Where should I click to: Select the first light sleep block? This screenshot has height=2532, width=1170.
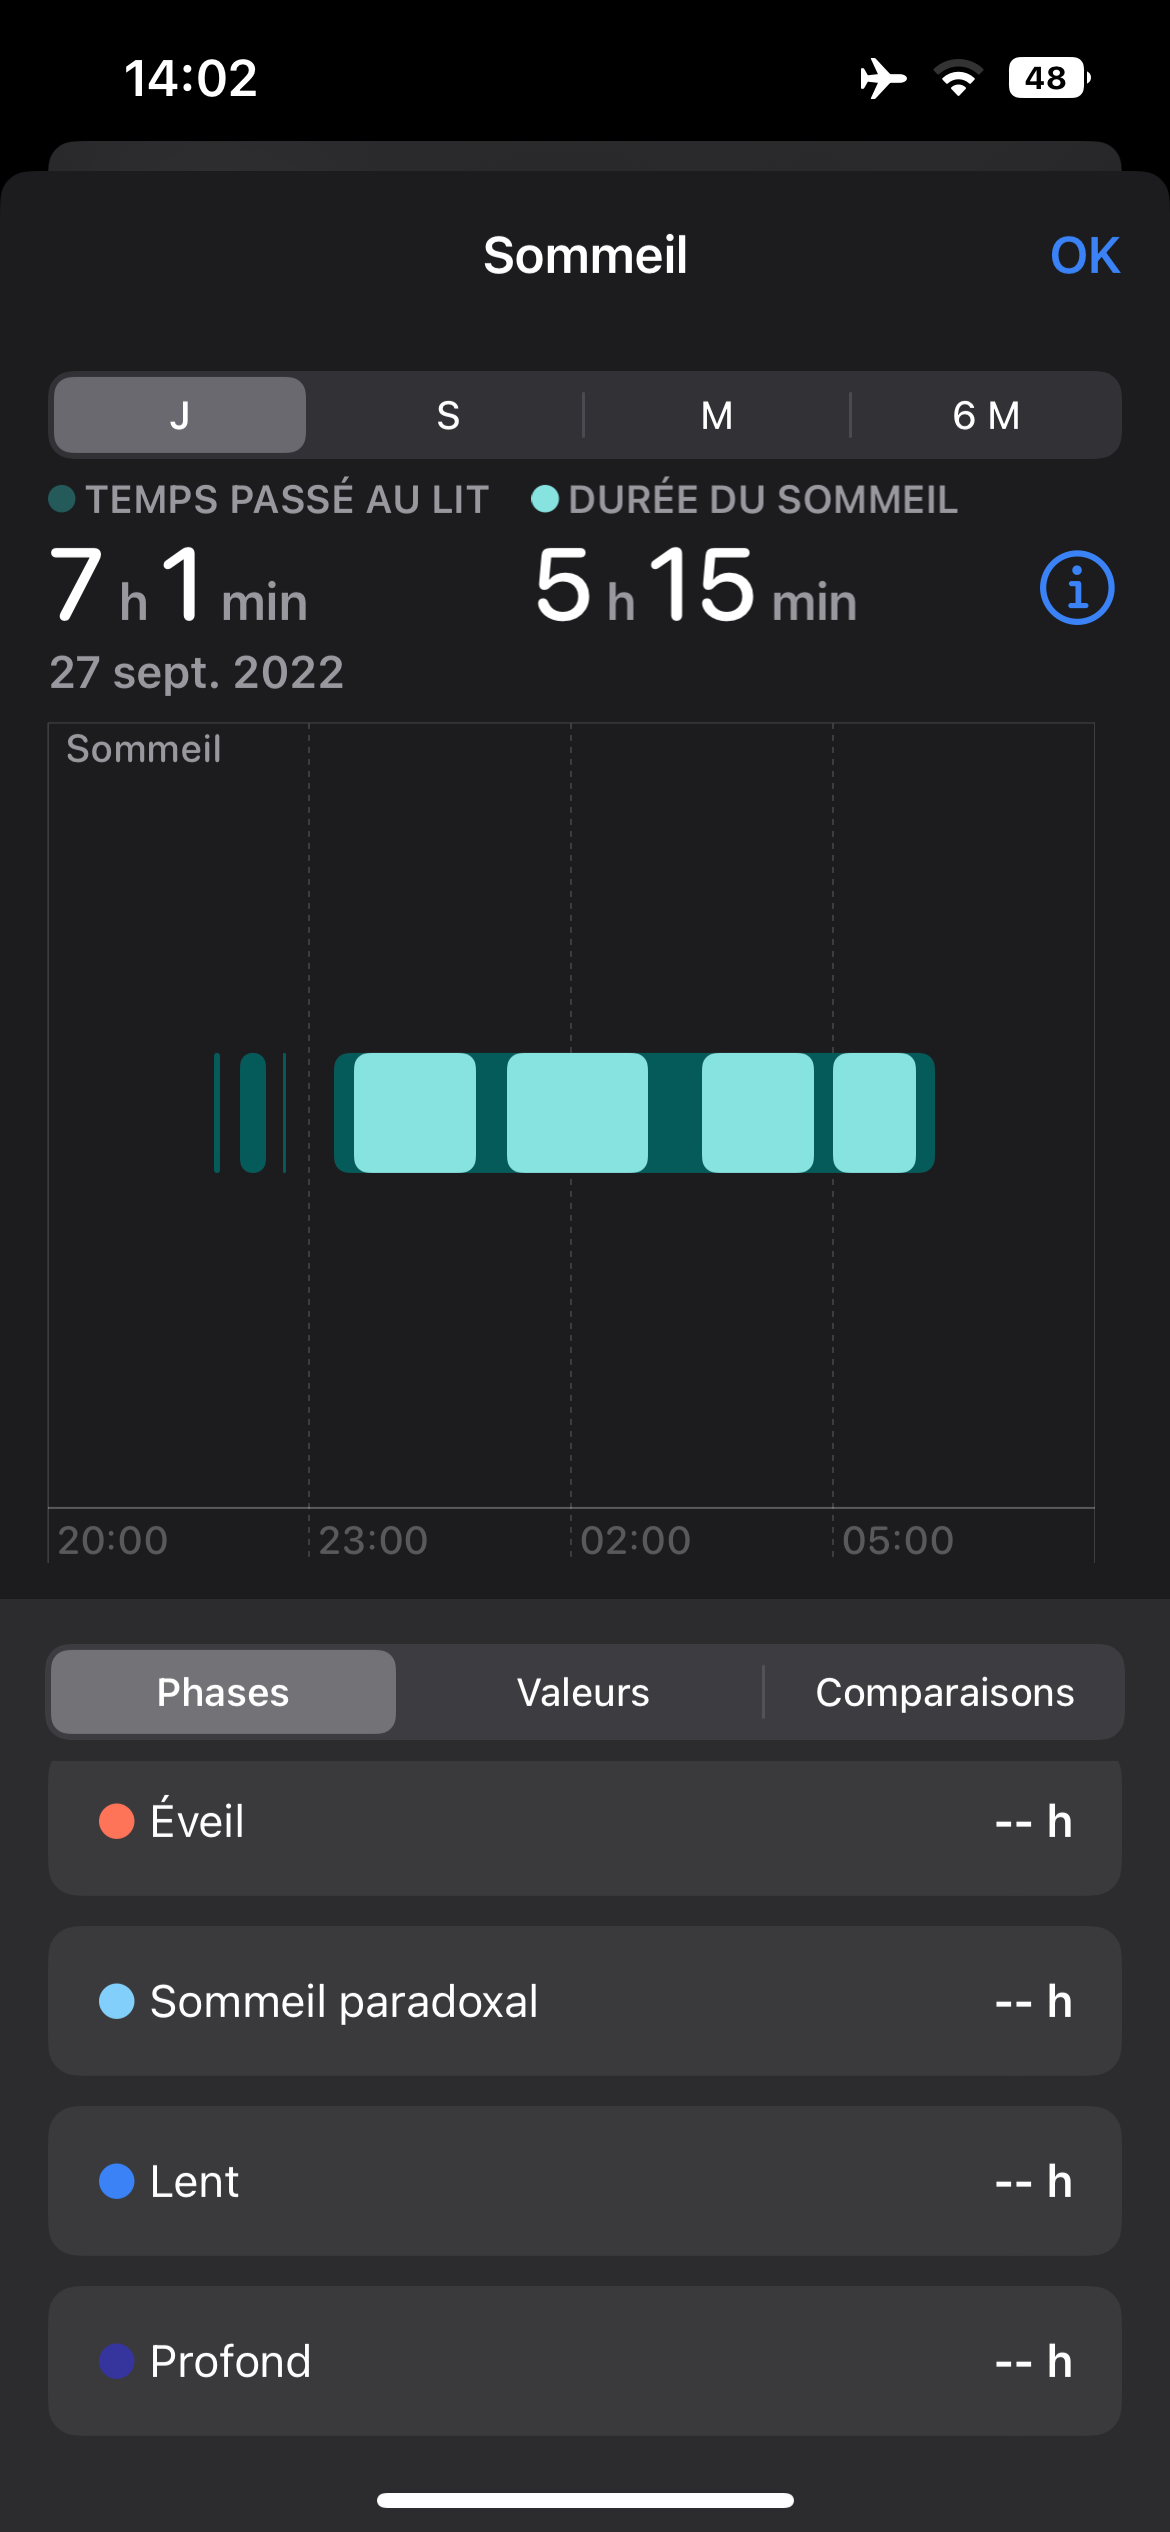(415, 1112)
